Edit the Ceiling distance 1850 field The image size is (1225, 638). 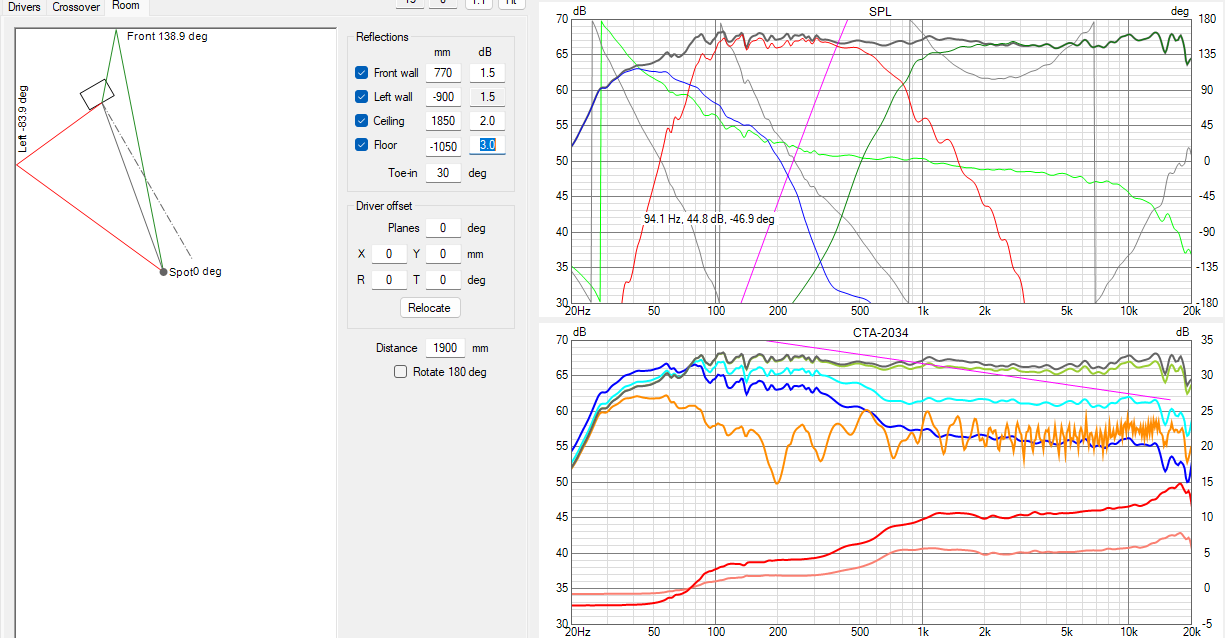[x=443, y=121]
